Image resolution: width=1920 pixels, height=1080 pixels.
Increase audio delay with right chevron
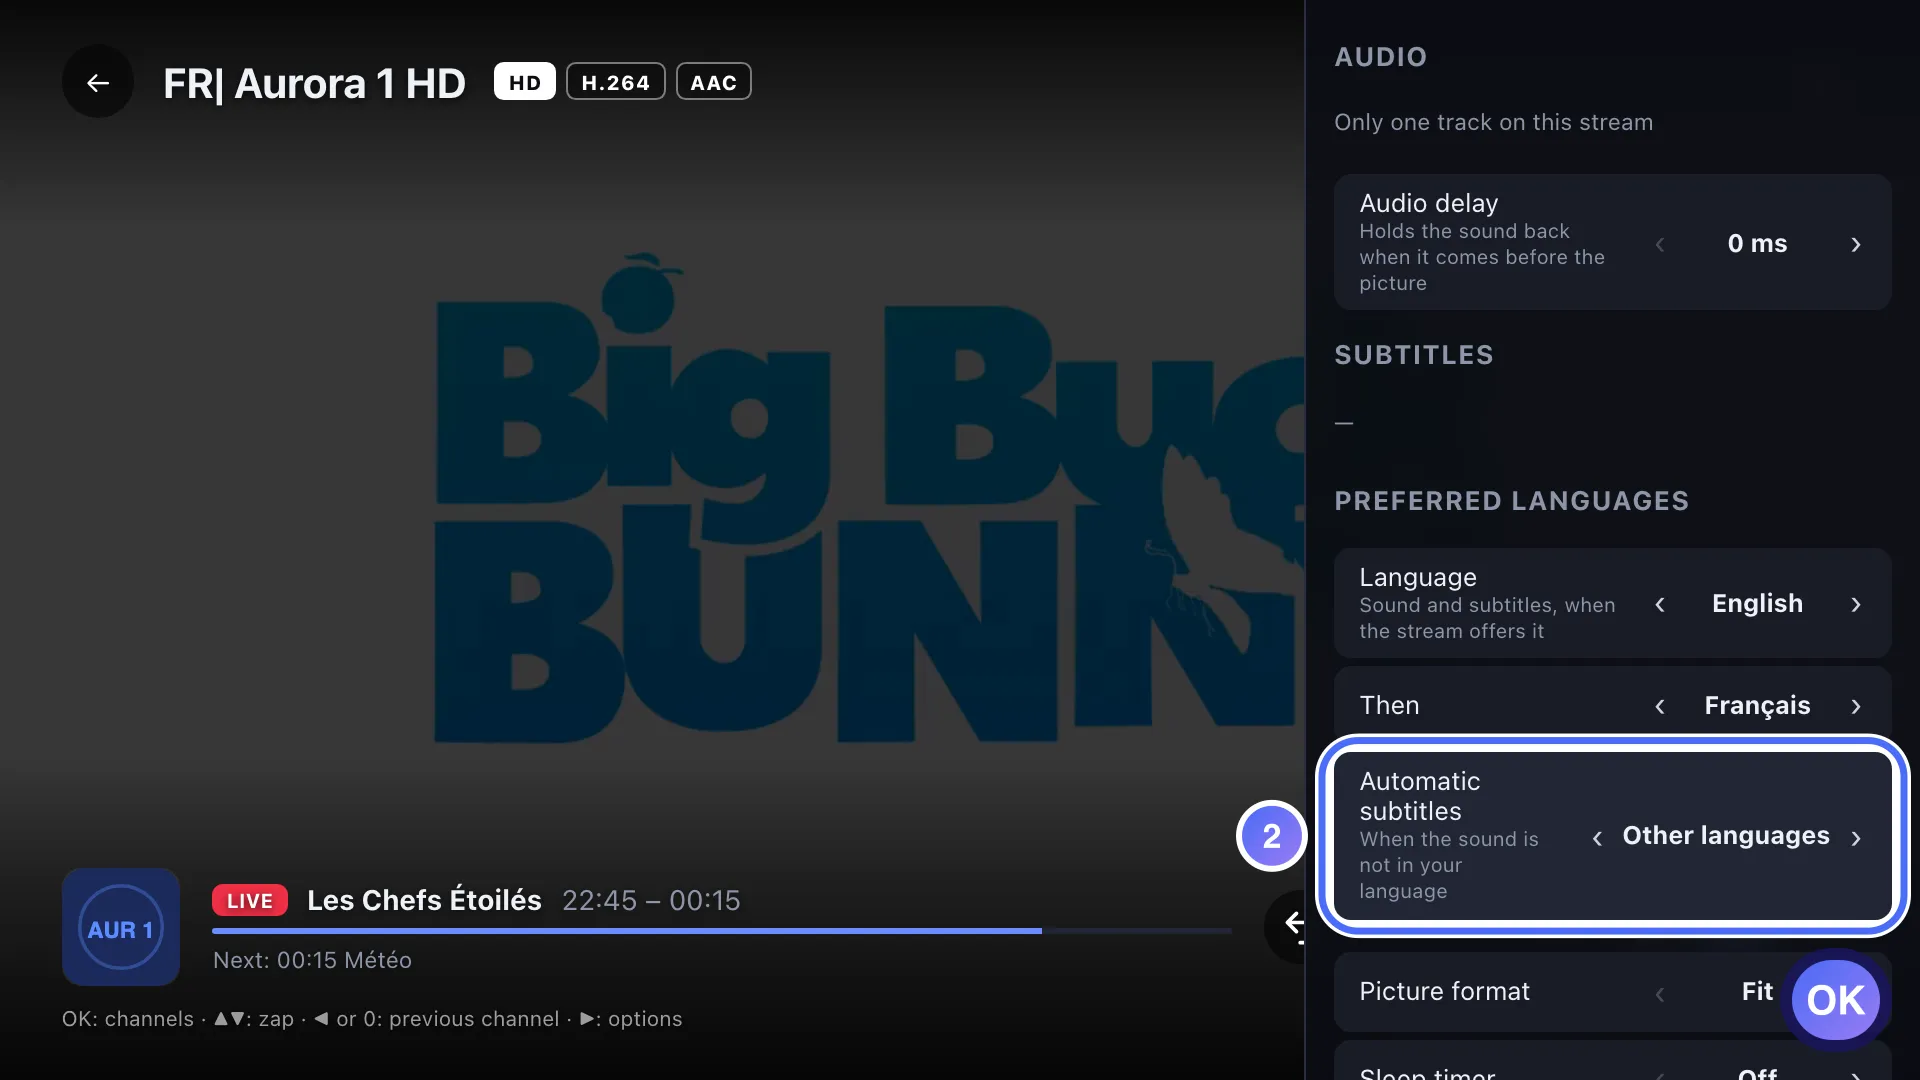point(1856,244)
